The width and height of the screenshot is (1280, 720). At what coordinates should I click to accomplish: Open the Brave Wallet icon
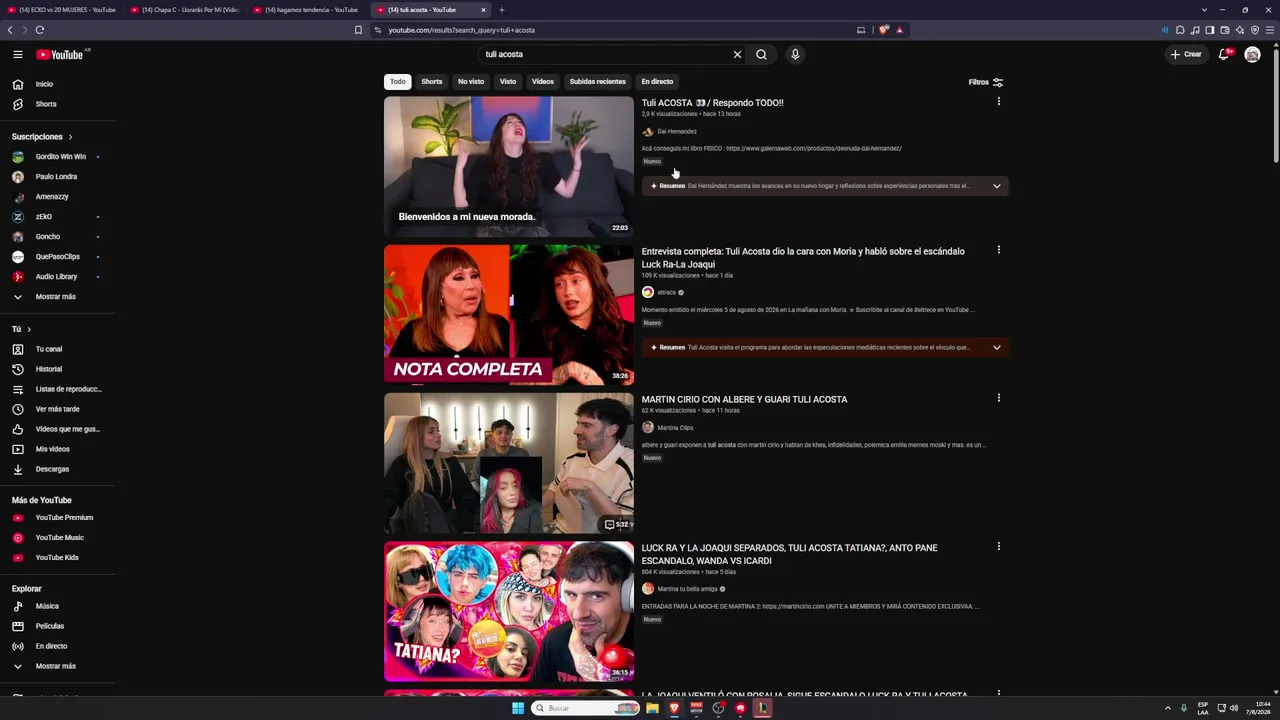click(x=1225, y=30)
